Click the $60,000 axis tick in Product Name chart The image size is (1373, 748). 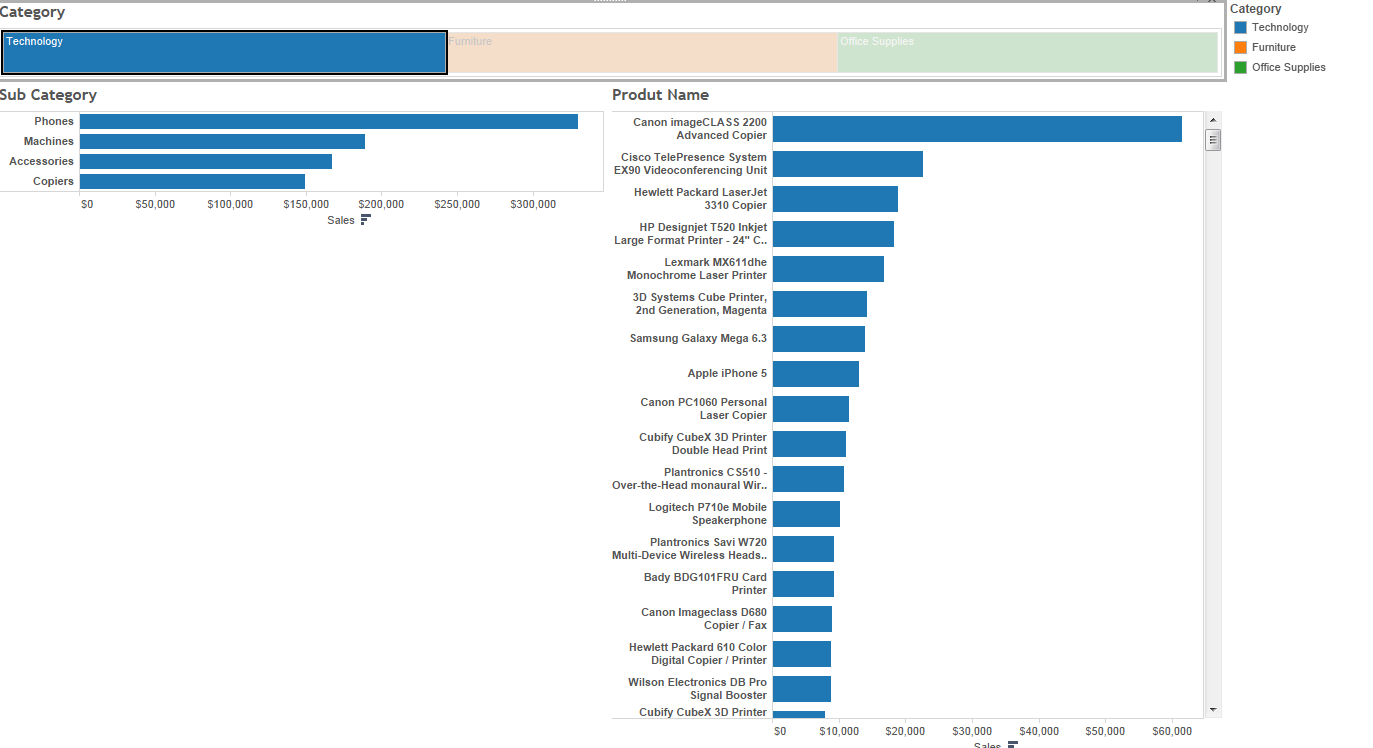click(x=1172, y=731)
